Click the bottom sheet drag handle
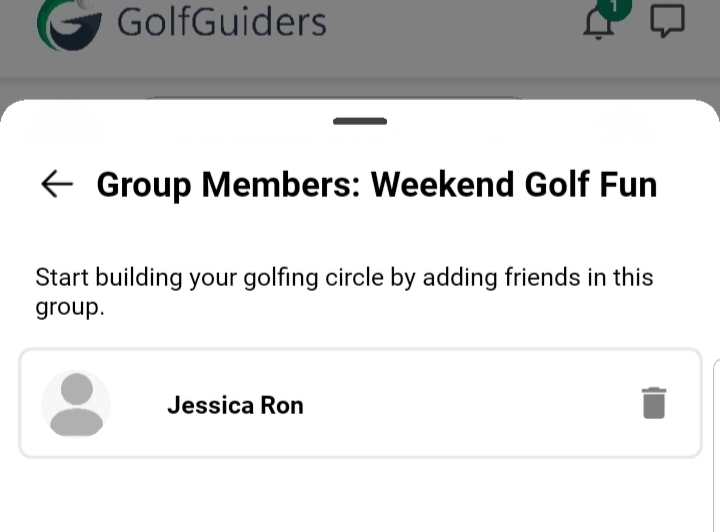The height and width of the screenshot is (532, 720). [360, 121]
